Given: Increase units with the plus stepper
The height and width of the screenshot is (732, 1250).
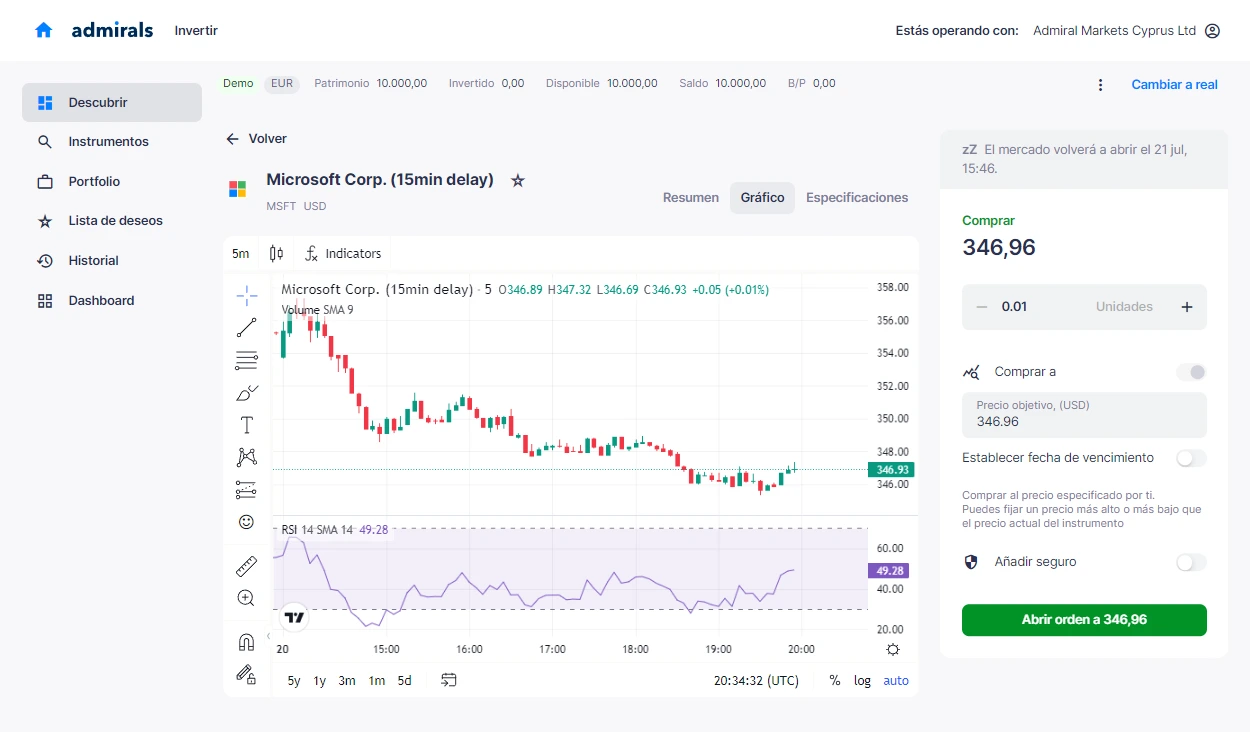Looking at the screenshot, I should [1187, 307].
